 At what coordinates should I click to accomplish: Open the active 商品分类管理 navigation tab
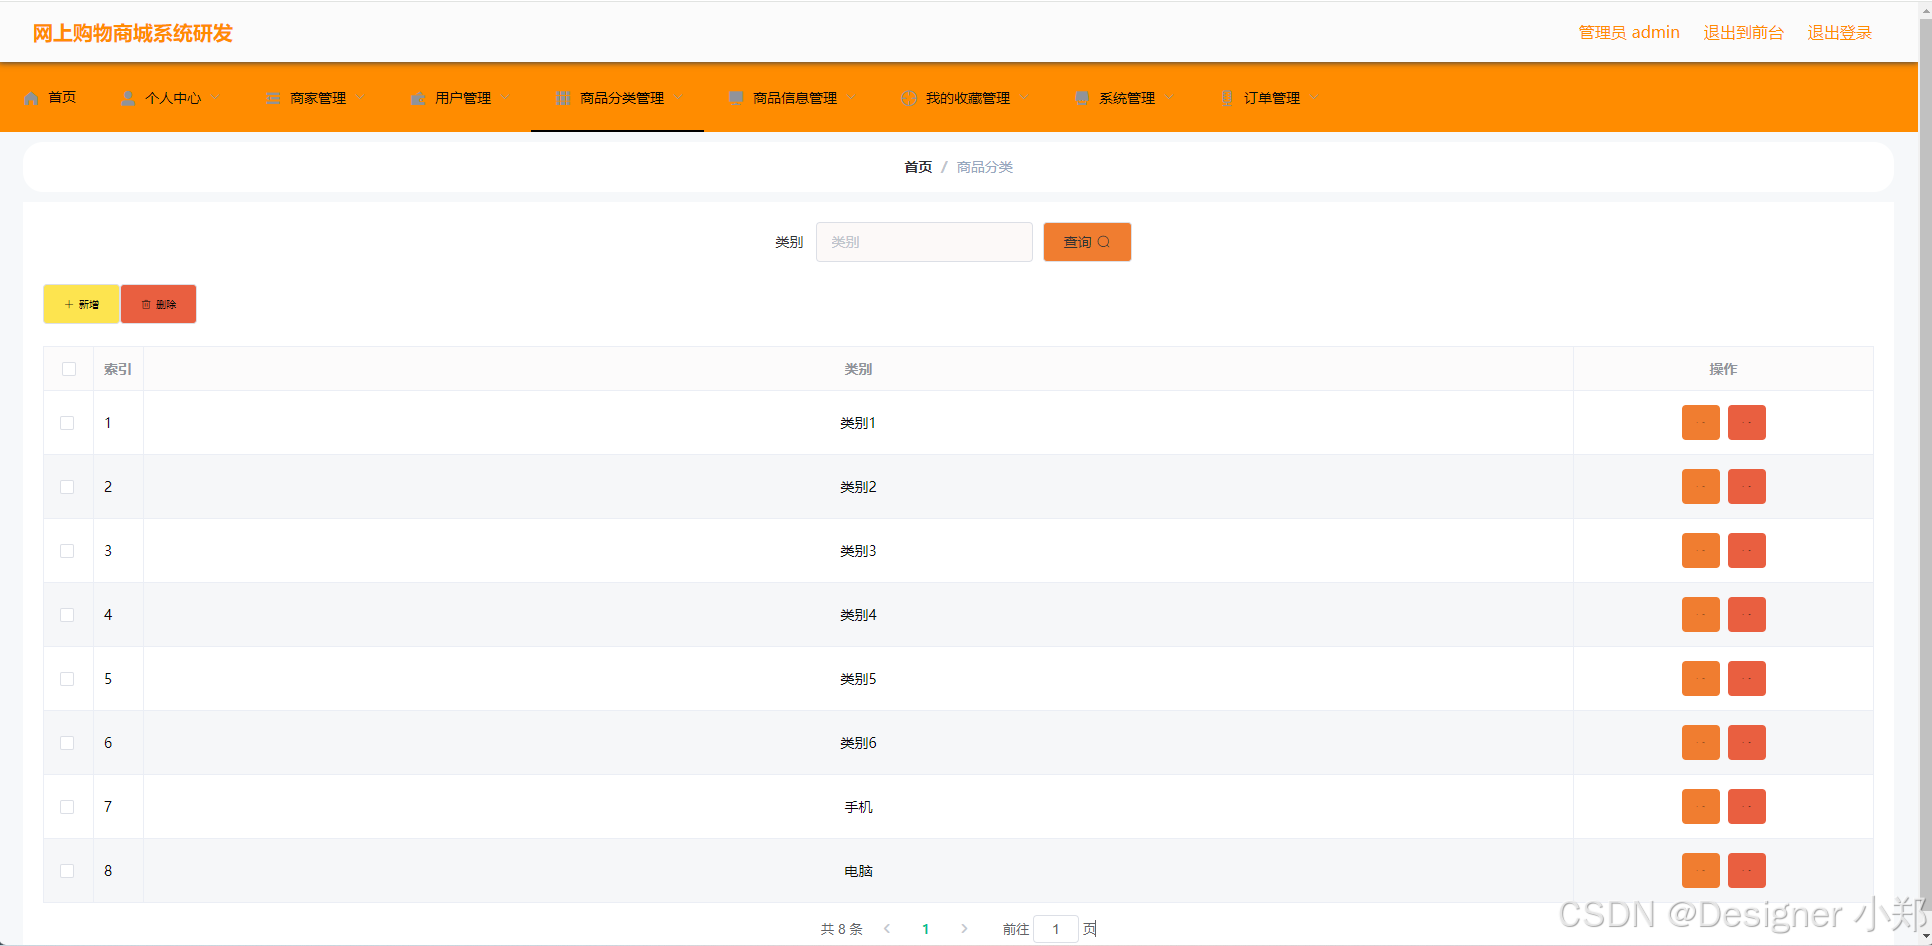tap(617, 98)
